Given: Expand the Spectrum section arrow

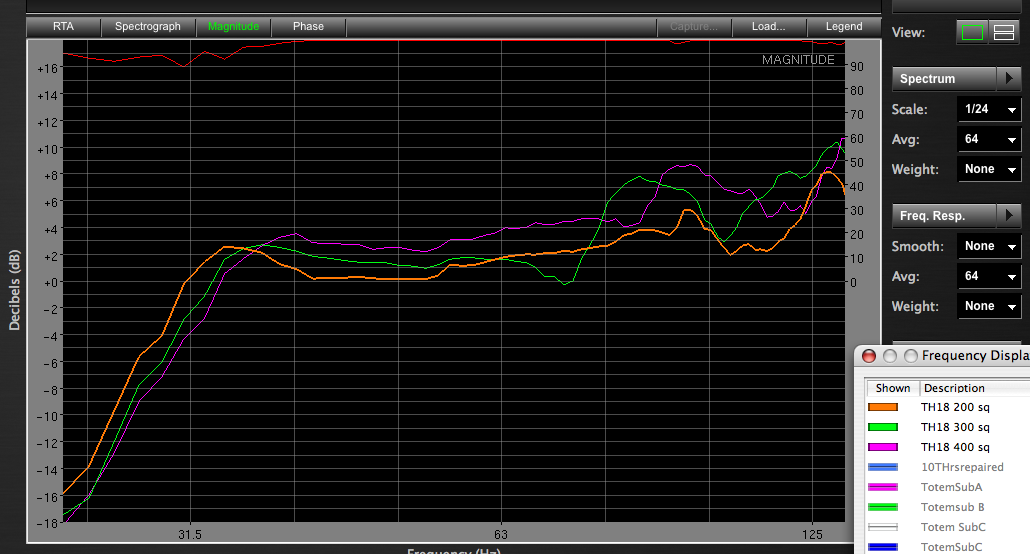Looking at the screenshot, I should pos(1009,79).
